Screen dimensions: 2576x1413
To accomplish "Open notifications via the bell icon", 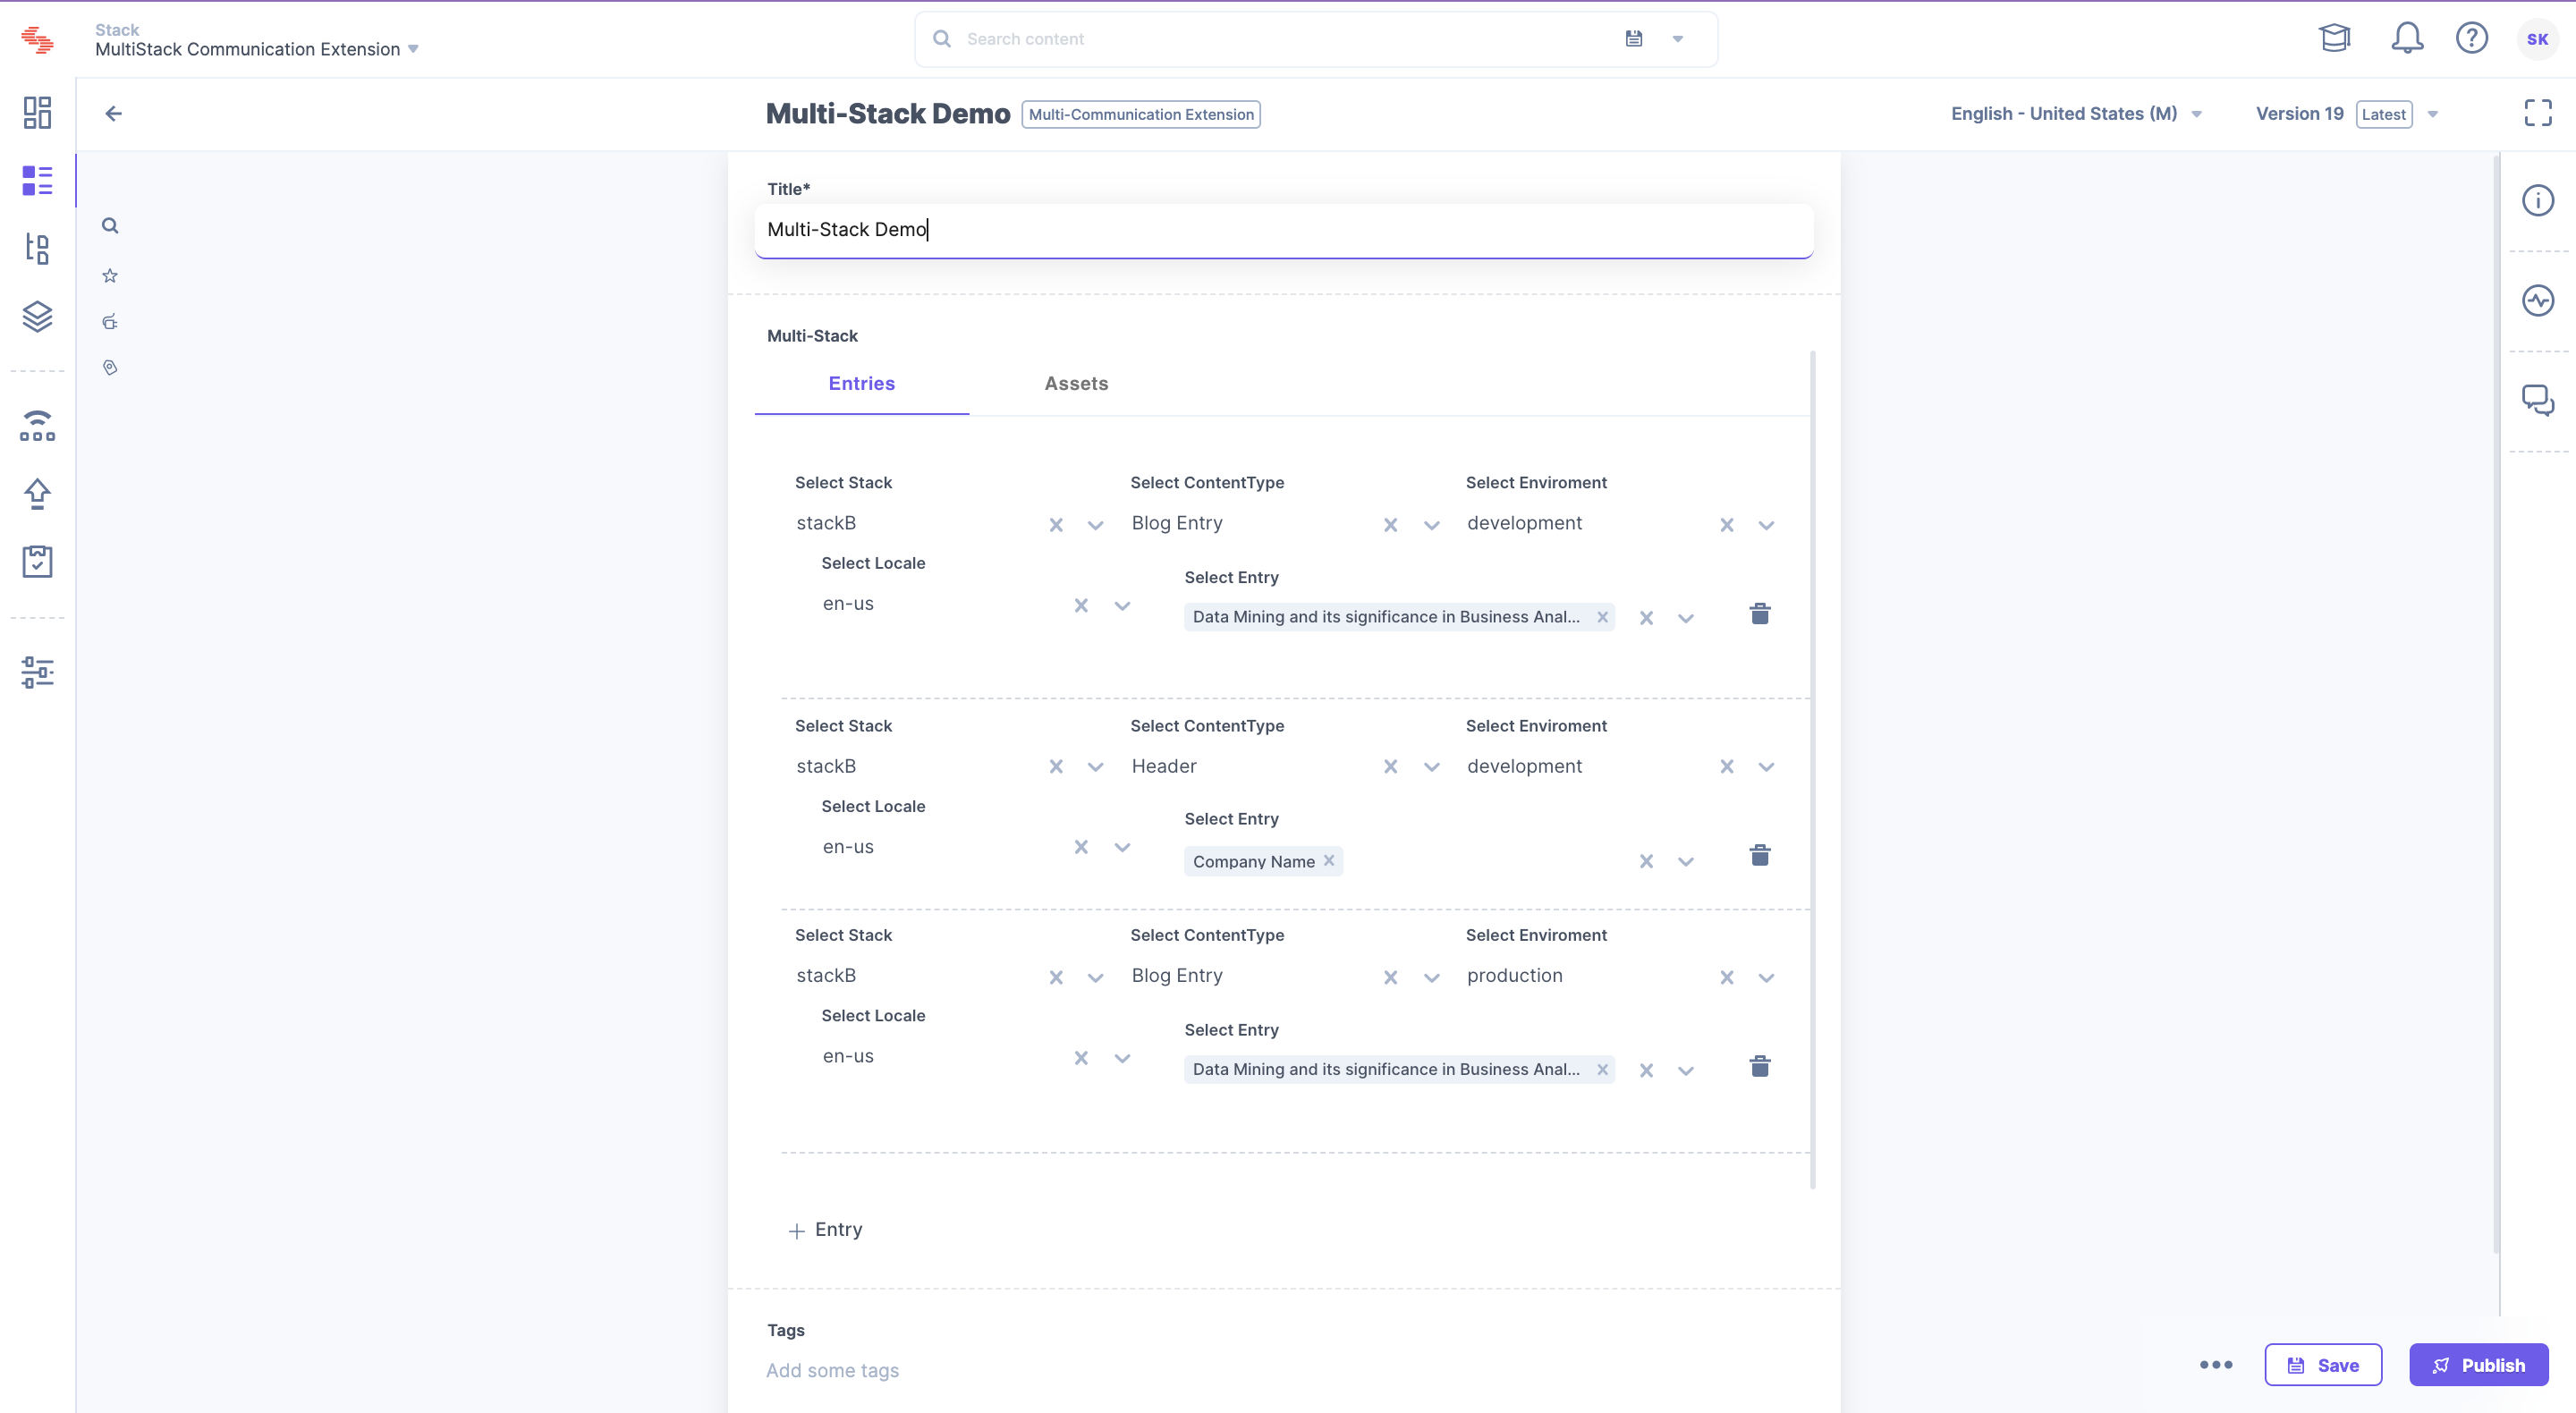I will (x=2407, y=38).
